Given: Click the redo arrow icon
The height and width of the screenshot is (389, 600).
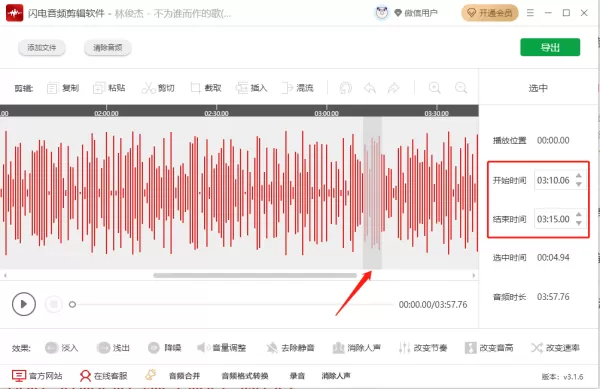Looking at the screenshot, I should [x=393, y=88].
